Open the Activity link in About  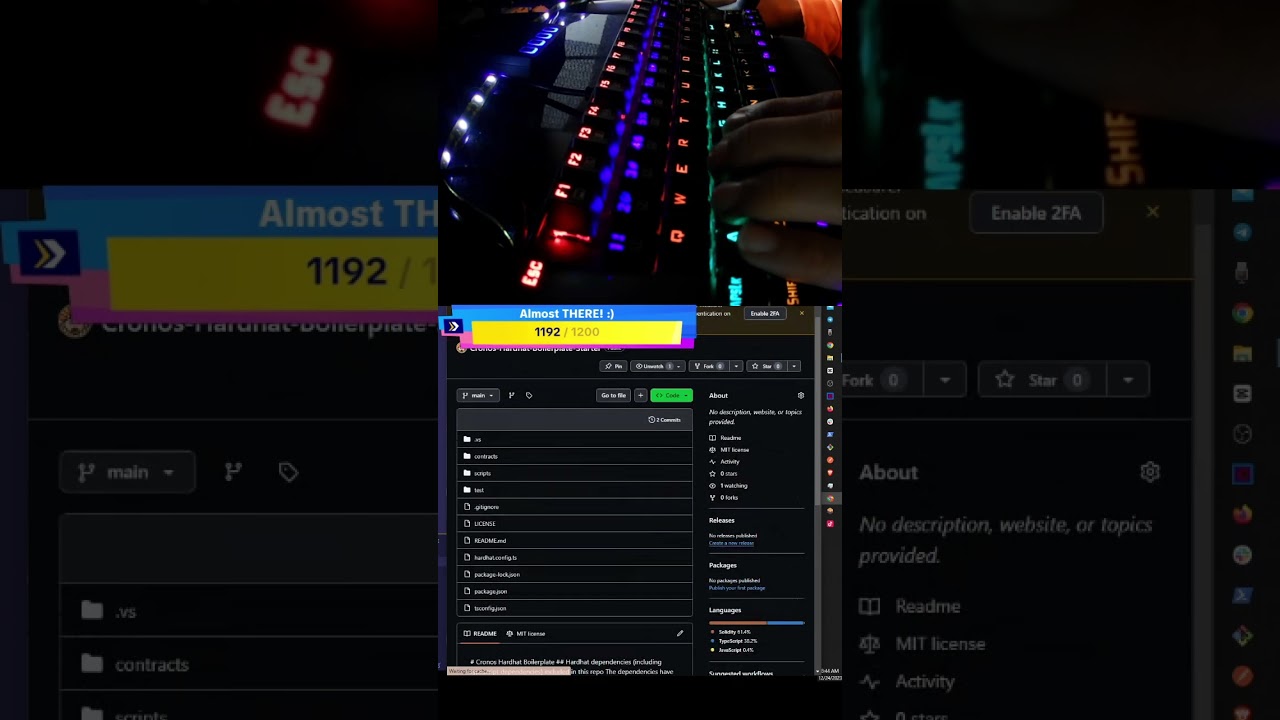(x=725, y=462)
